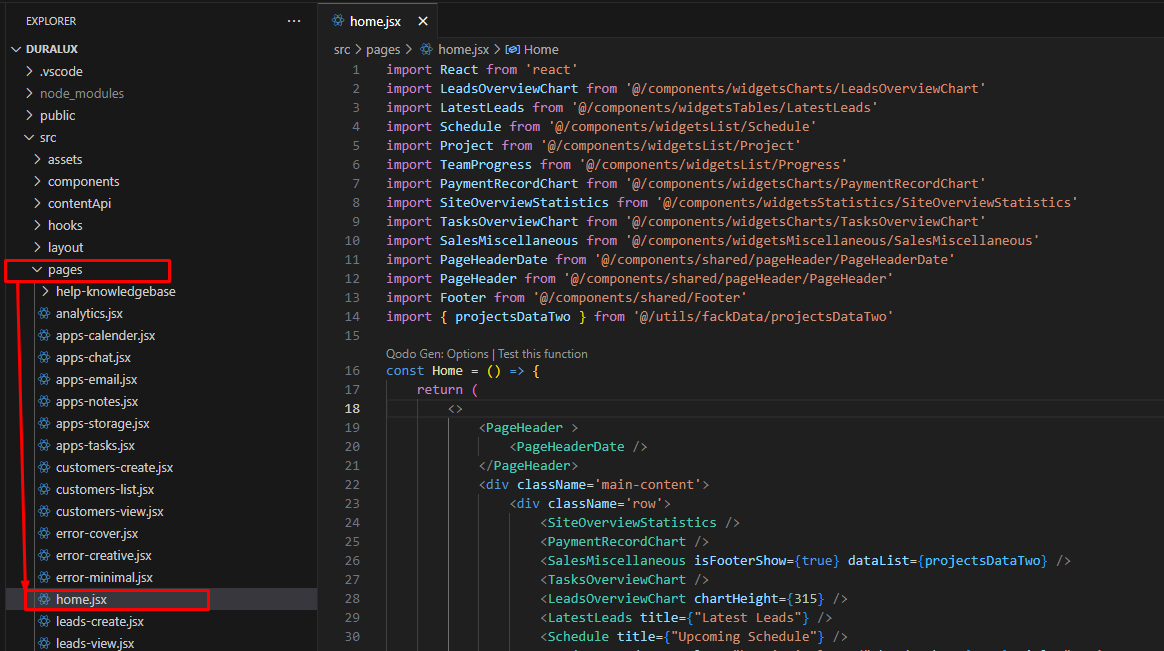The height and width of the screenshot is (651, 1164).
Task: Click the 'projectsDataTwo' import on line 14
Action: tap(512, 316)
